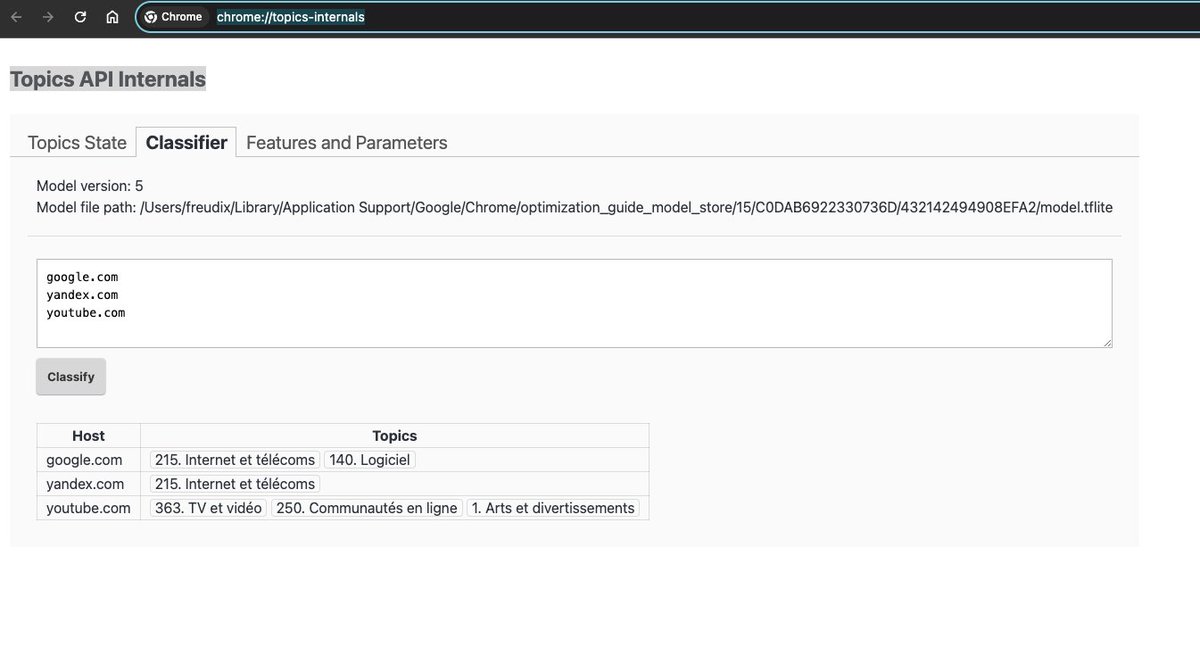Viewport: 1200px width, 647px height.
Task: Go back with the browser back arrow
Action: point(17,17)
